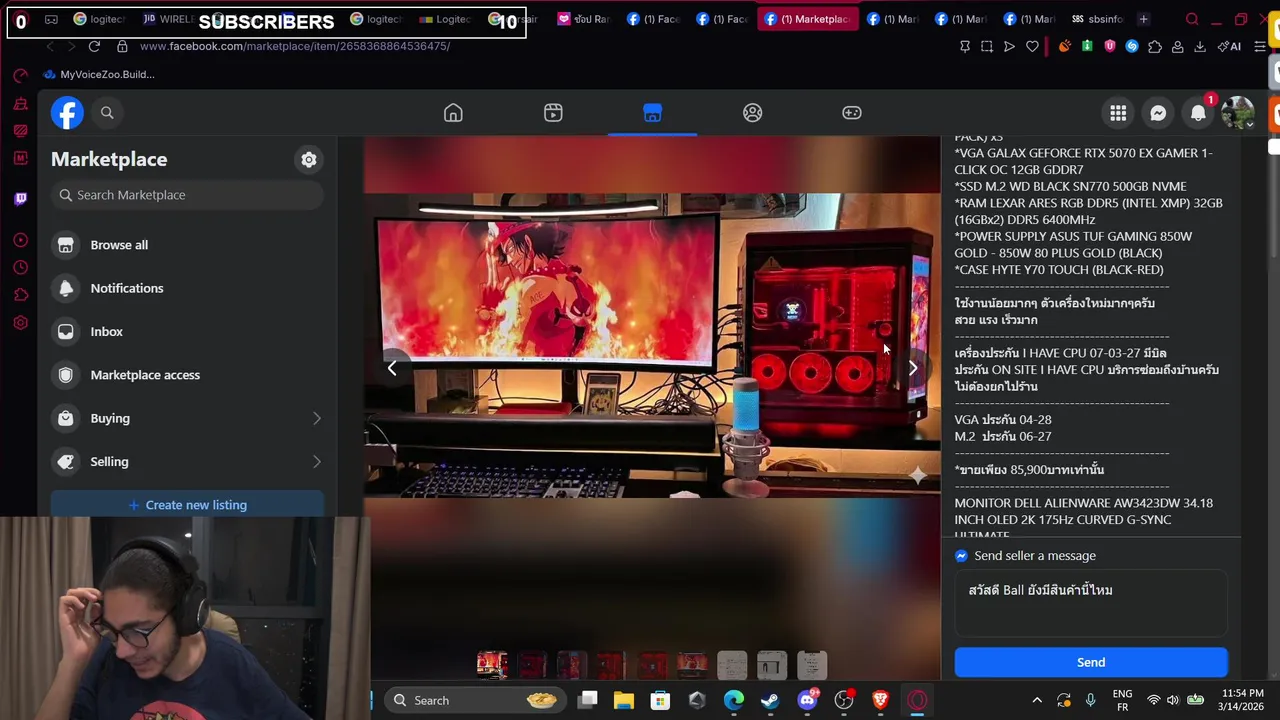The width and height of the screenshot is (1280, 720).
Task: Open a new browser tab with plus
Action: 1143,19
